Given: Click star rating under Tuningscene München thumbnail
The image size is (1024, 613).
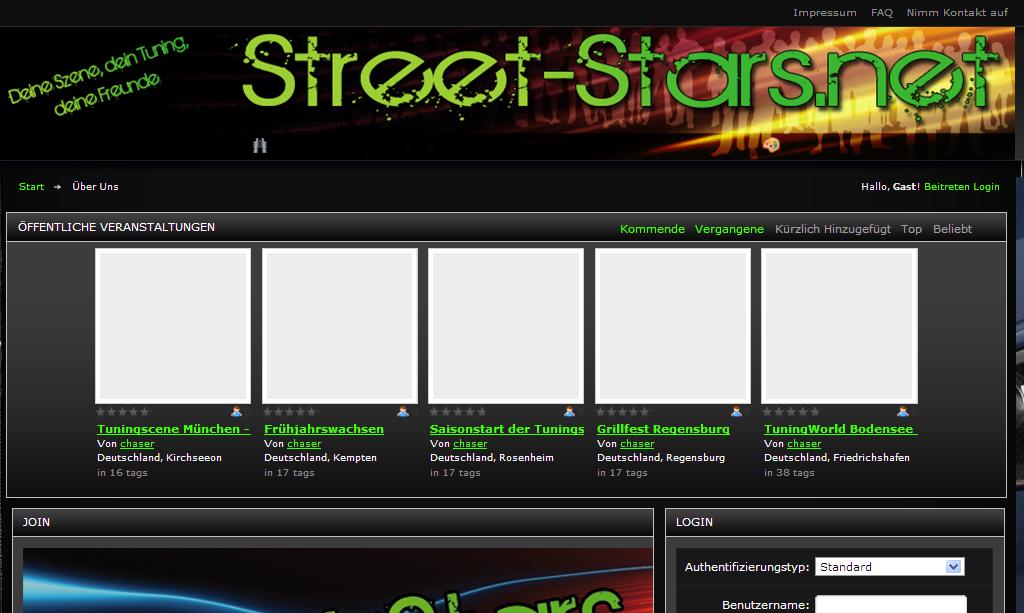Looking at the screenshot, I should (123, 412).
